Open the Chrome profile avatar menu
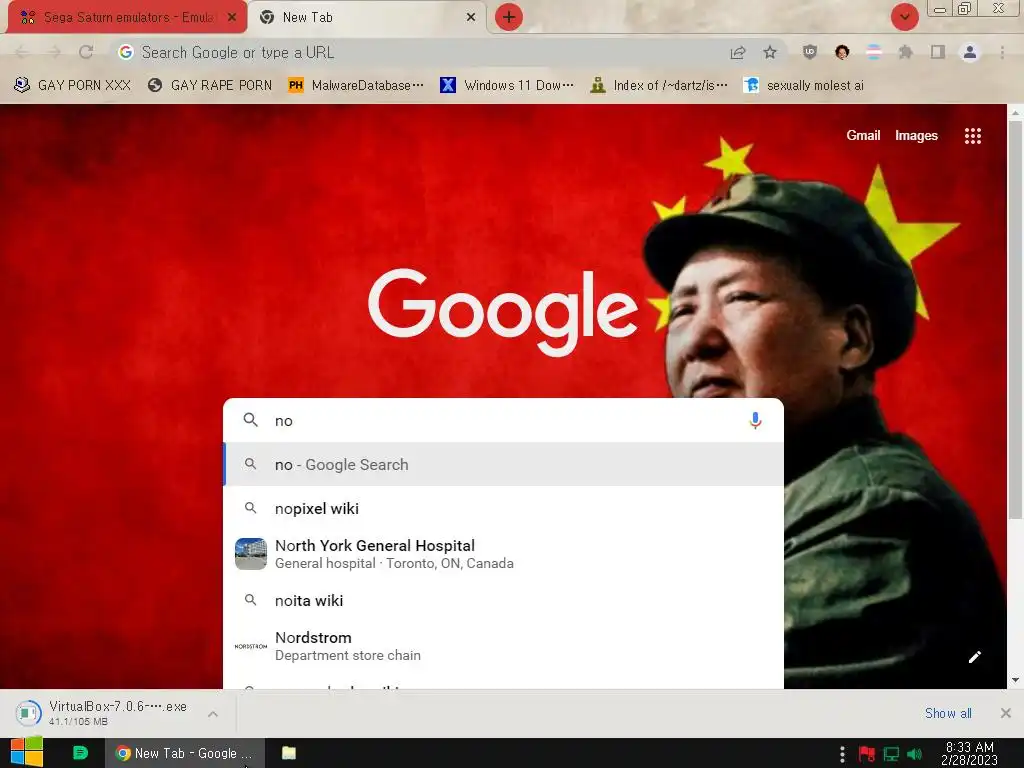 (x=970, y=52)
